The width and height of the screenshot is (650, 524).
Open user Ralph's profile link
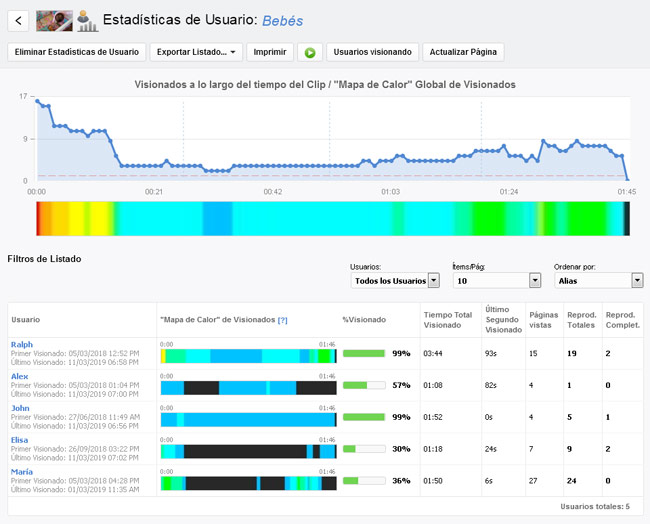pyautogui.click(x=22, y=344)
